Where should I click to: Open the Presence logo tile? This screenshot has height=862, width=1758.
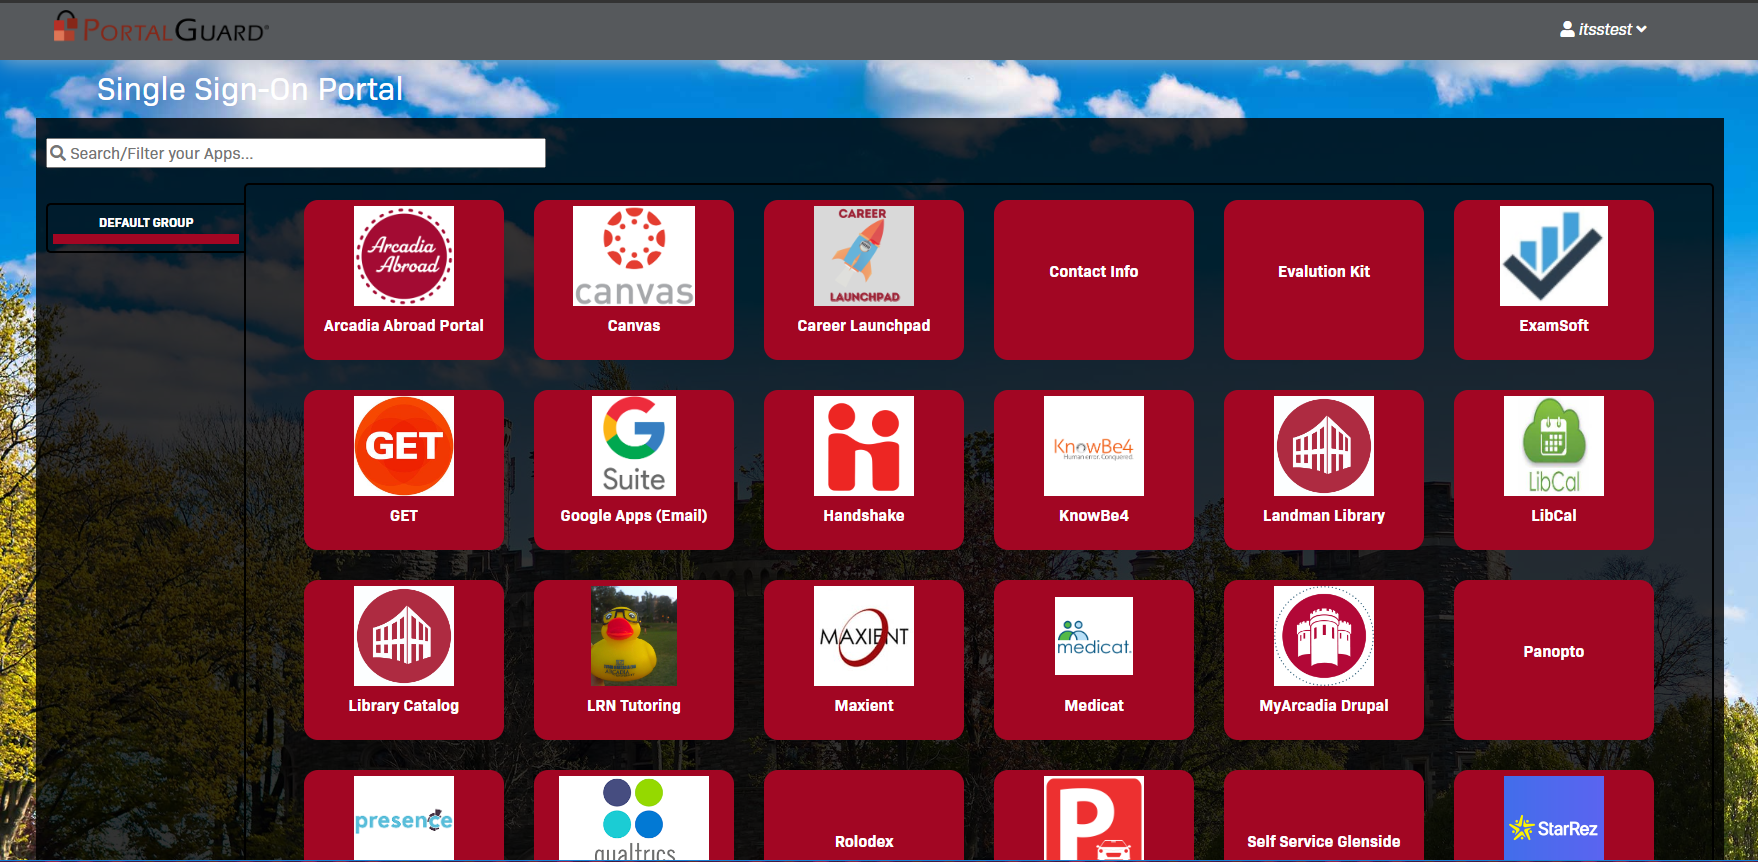pos(404,818)
